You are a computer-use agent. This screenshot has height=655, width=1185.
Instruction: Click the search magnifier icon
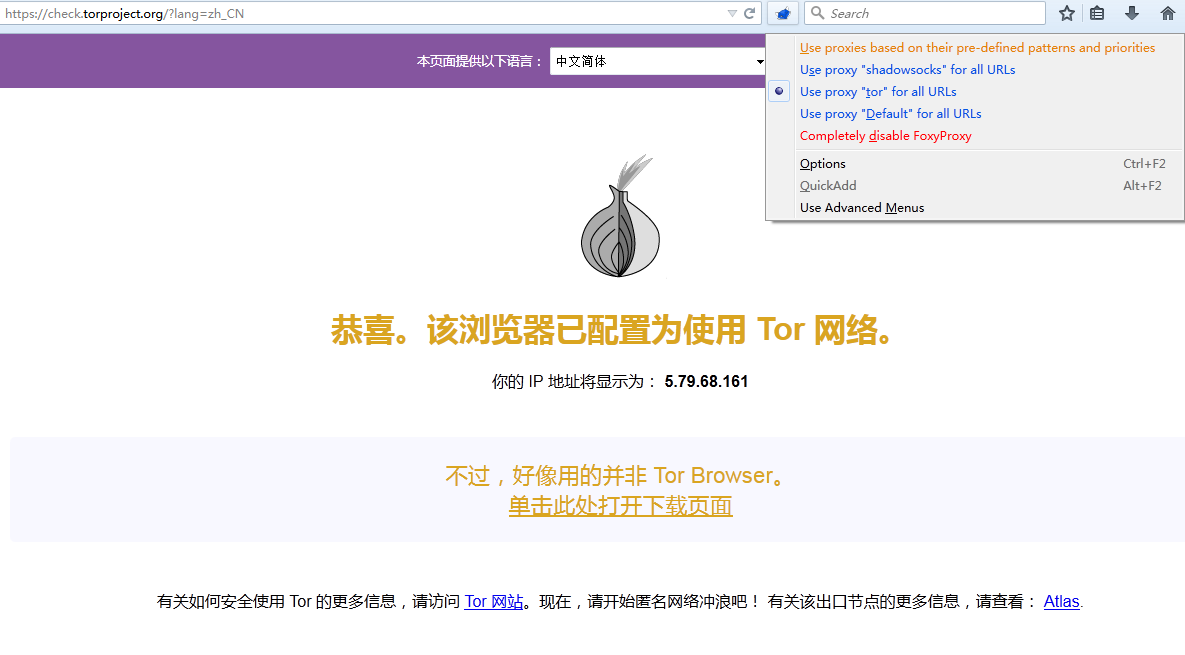[818, 13]
